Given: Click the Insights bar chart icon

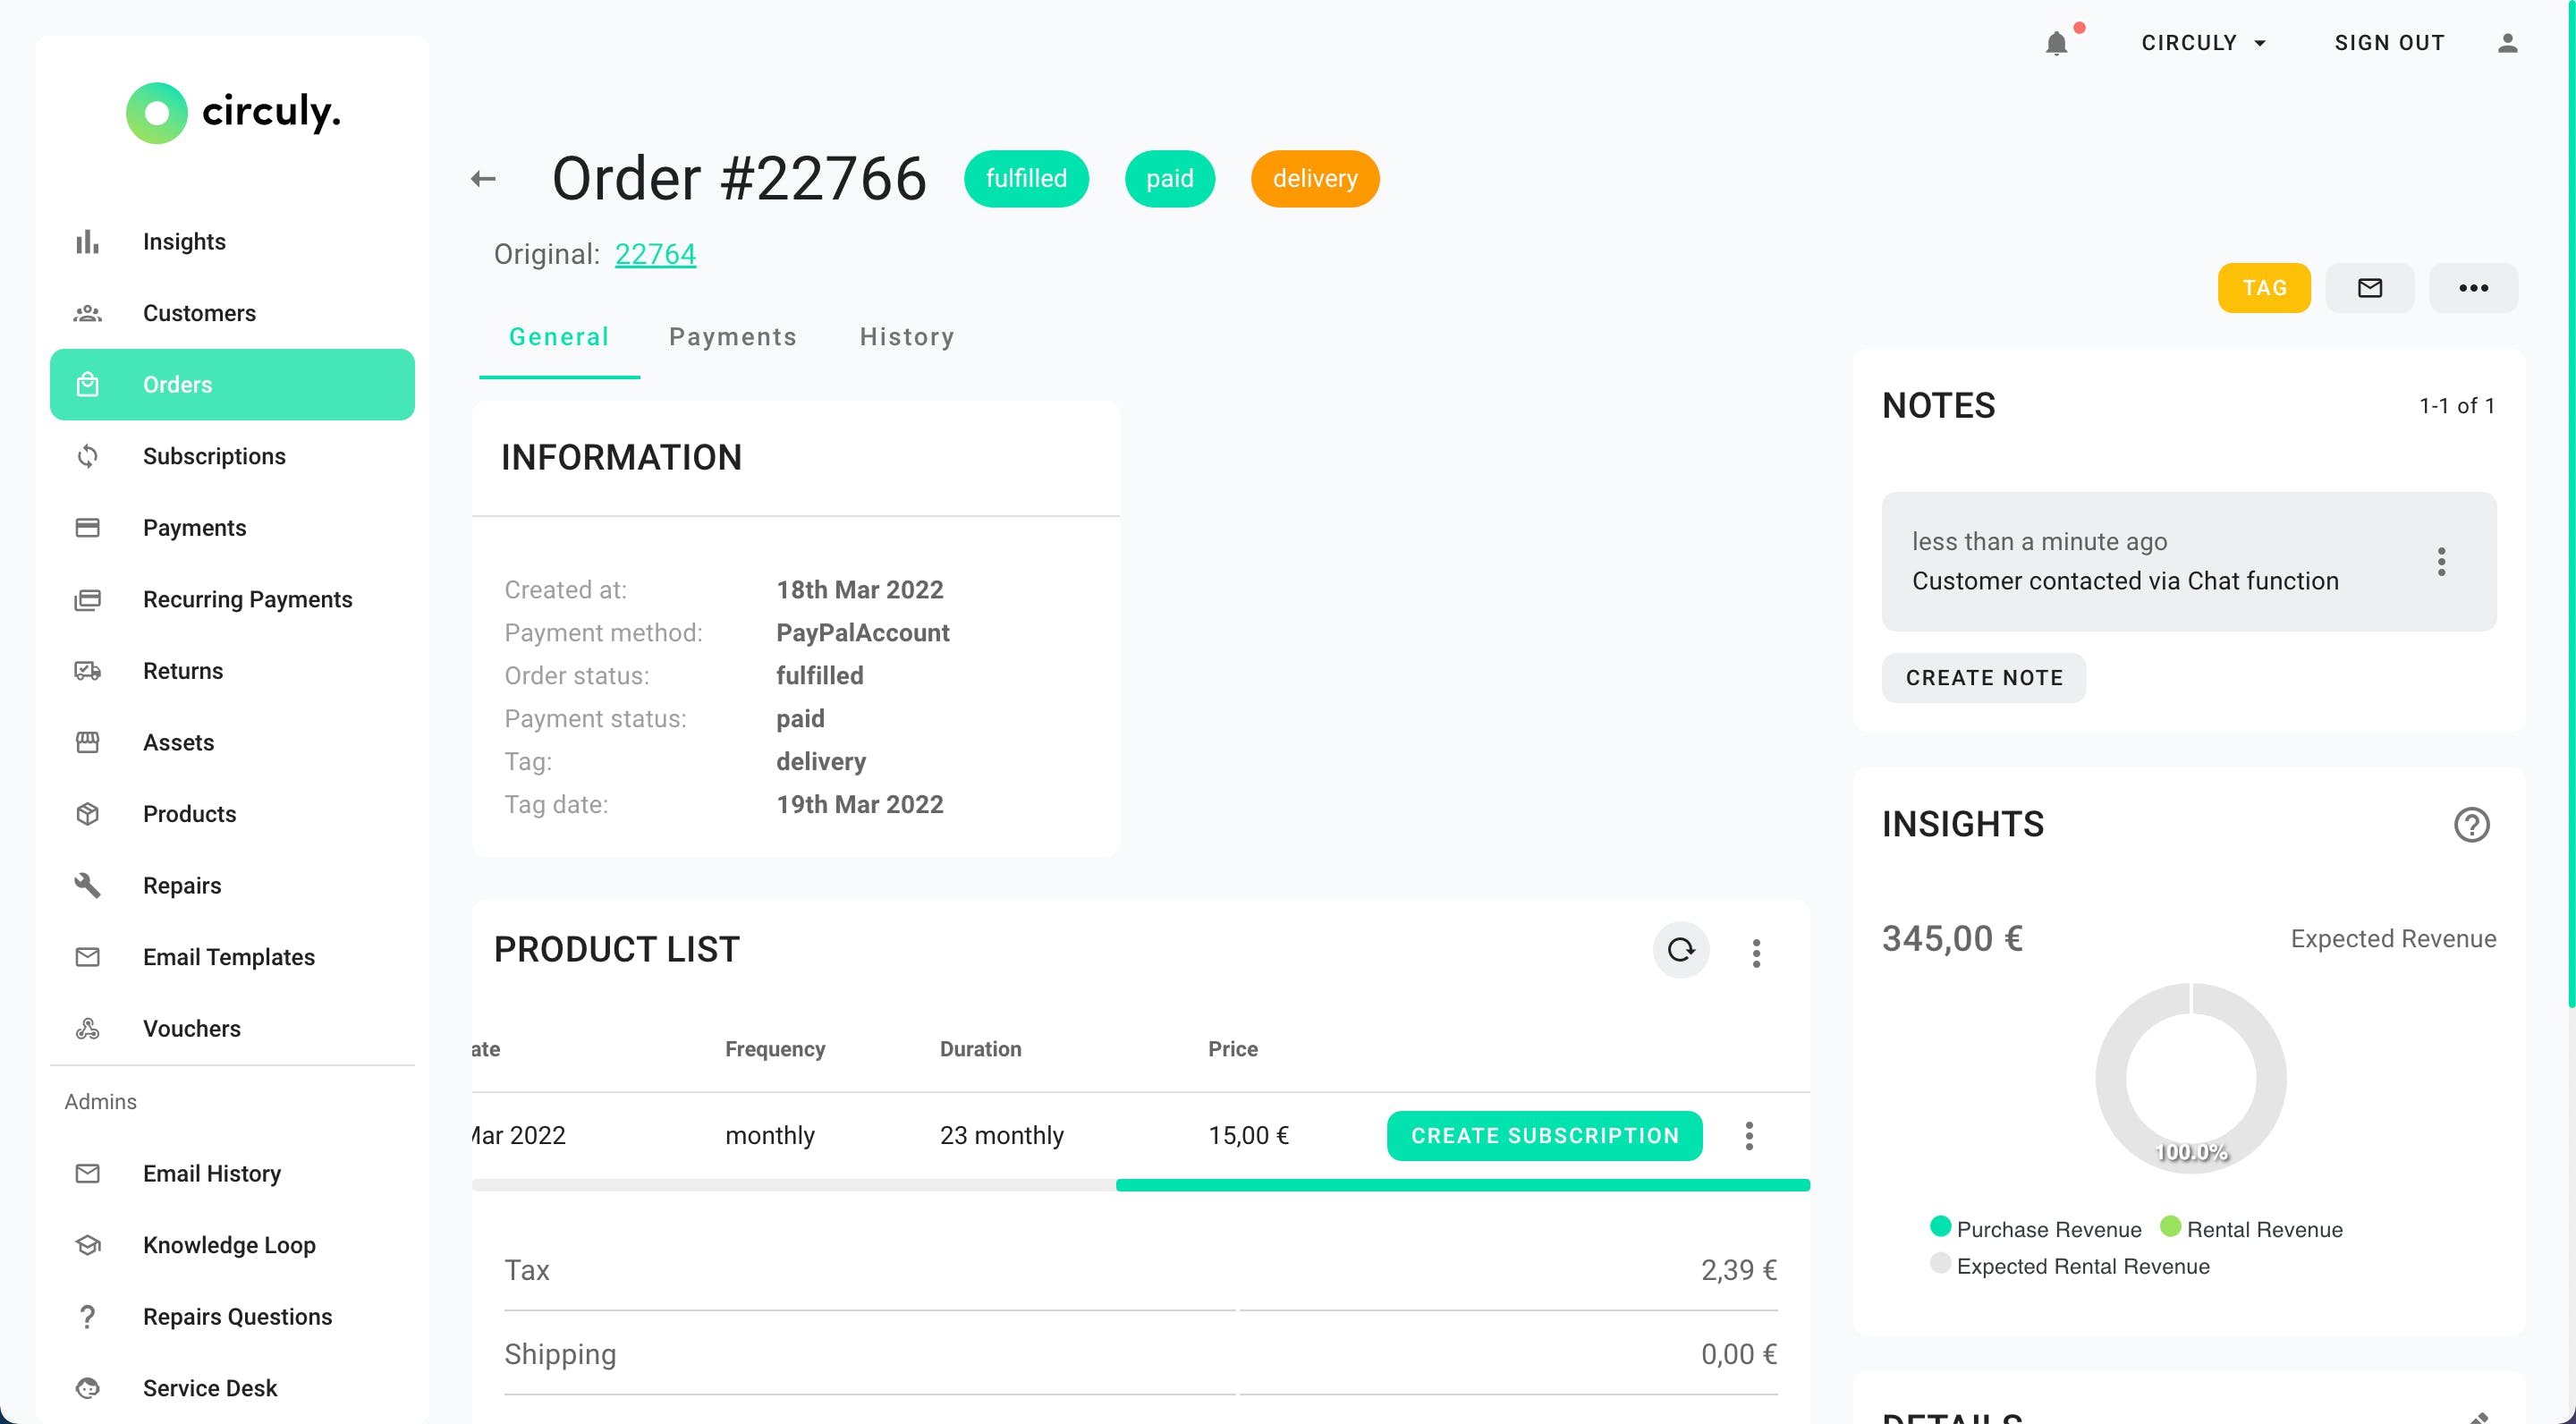Looking at the screenshot, I should pos(88,242).
